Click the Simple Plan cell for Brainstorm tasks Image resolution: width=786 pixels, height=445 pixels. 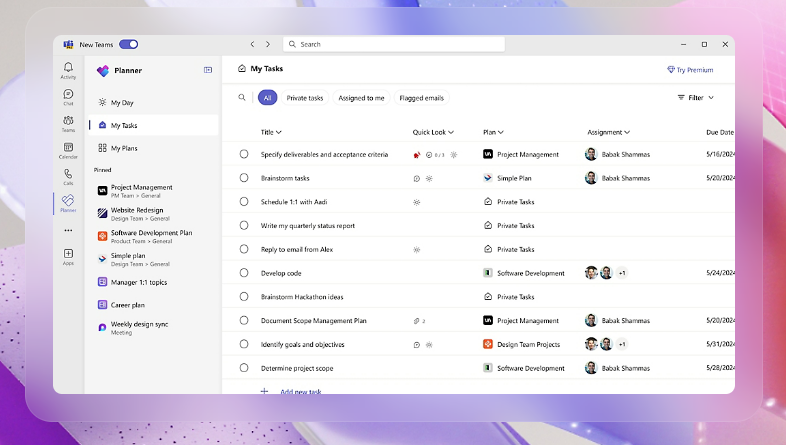(507, 178)
